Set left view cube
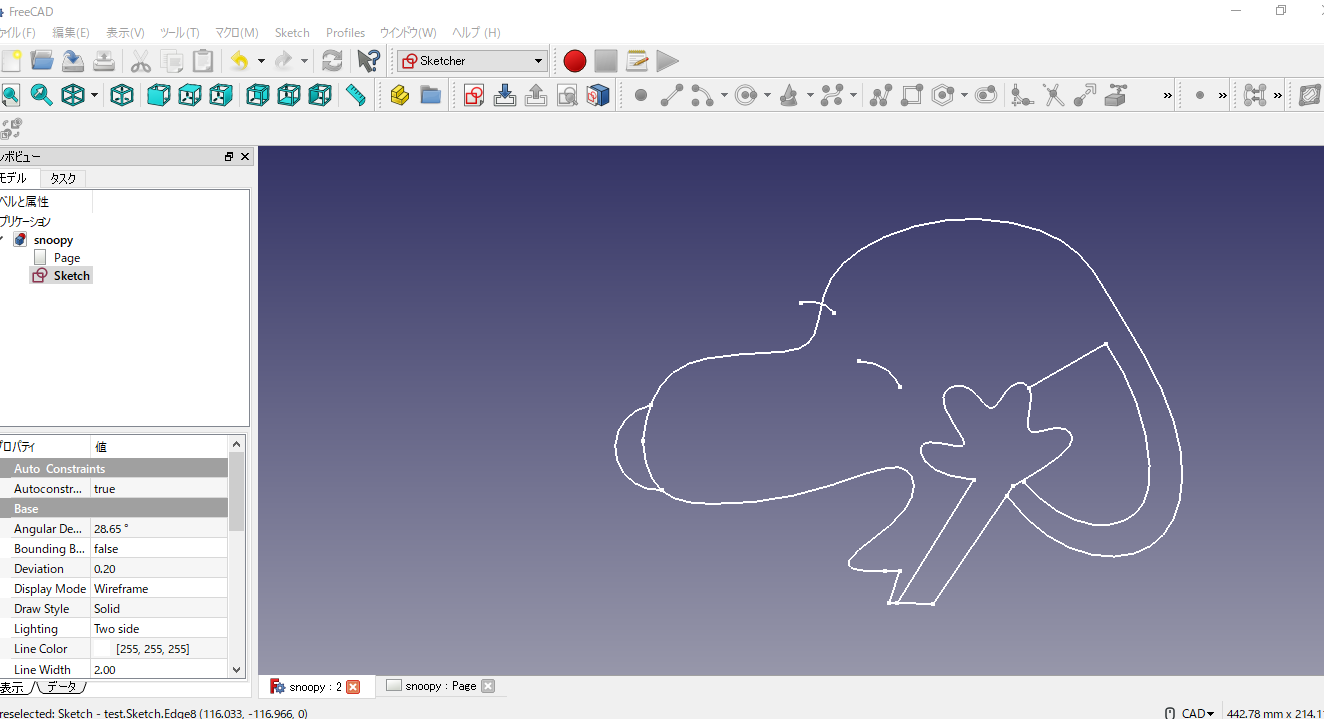The height and width of the screenshot is (719, 1324). pyautogui.click(x=319, y=95)
